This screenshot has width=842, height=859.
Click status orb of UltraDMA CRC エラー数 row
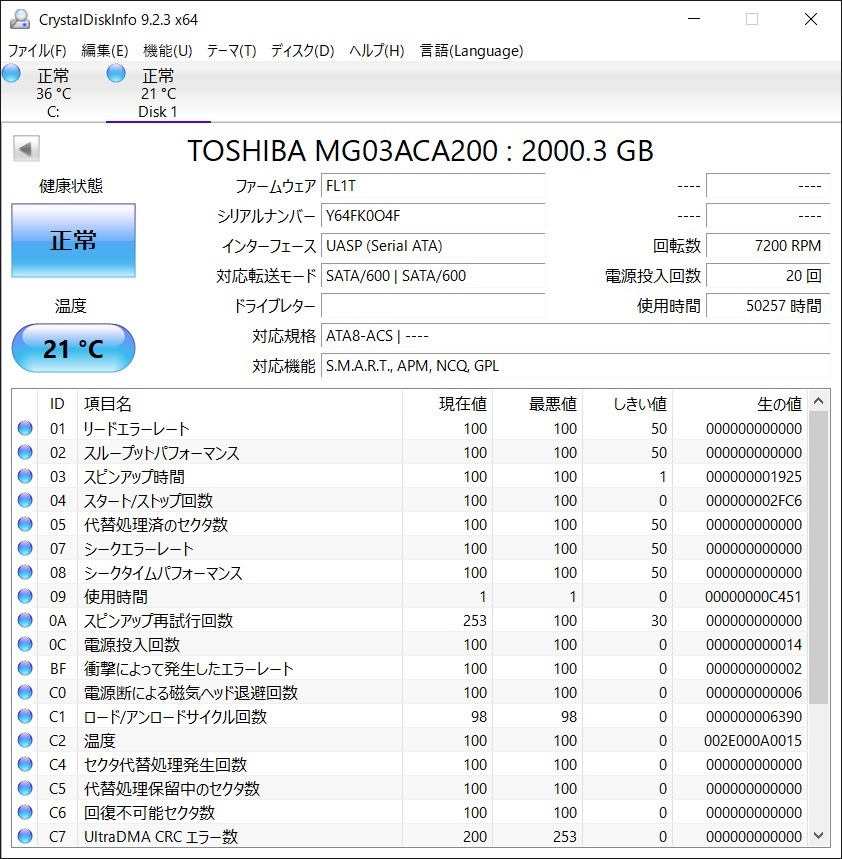(x=25, y=837)
